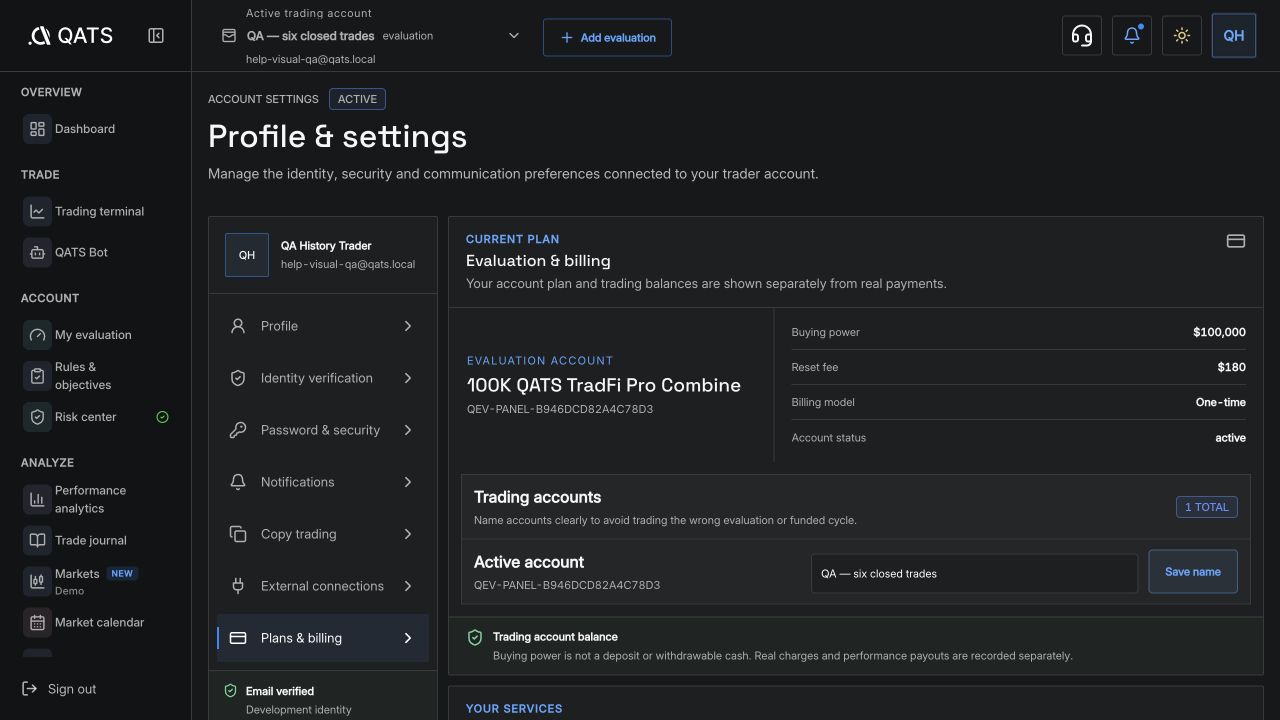1280x720 pixels.
Task: Click the $180 reset fee value
Action: pyautogui.click(x=1231, y=367)
